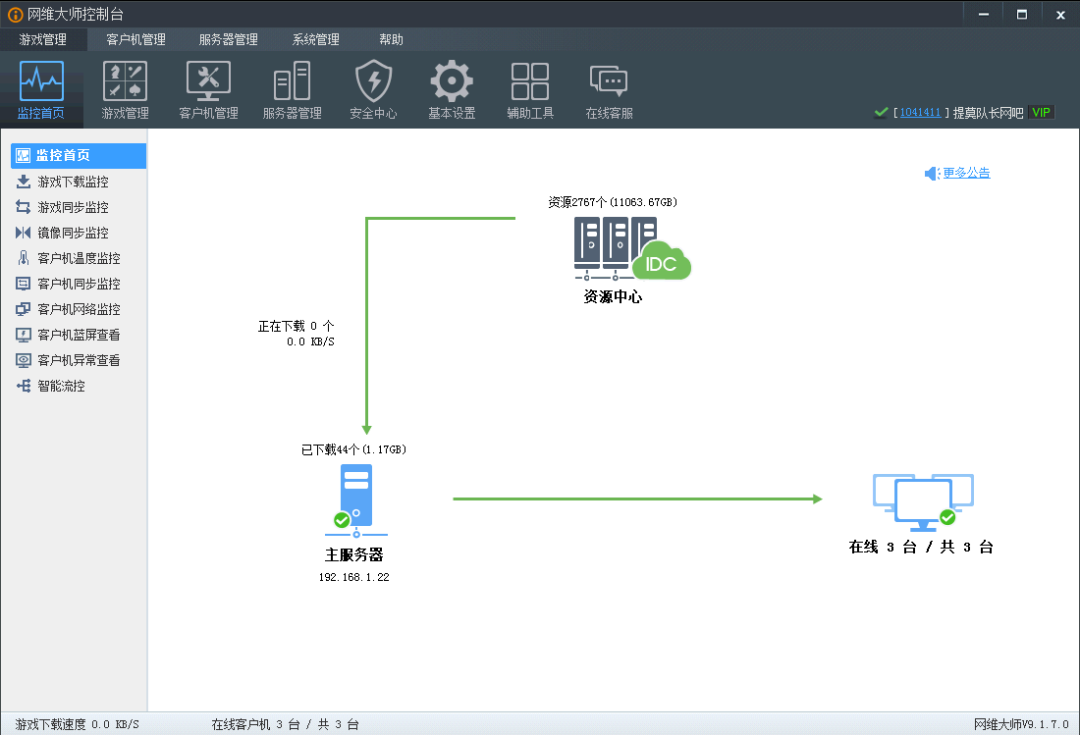Viewport: 1080px width, 735px height.
Task: Click the 提莫队长网吧 account name
Action: pos(988,112)
